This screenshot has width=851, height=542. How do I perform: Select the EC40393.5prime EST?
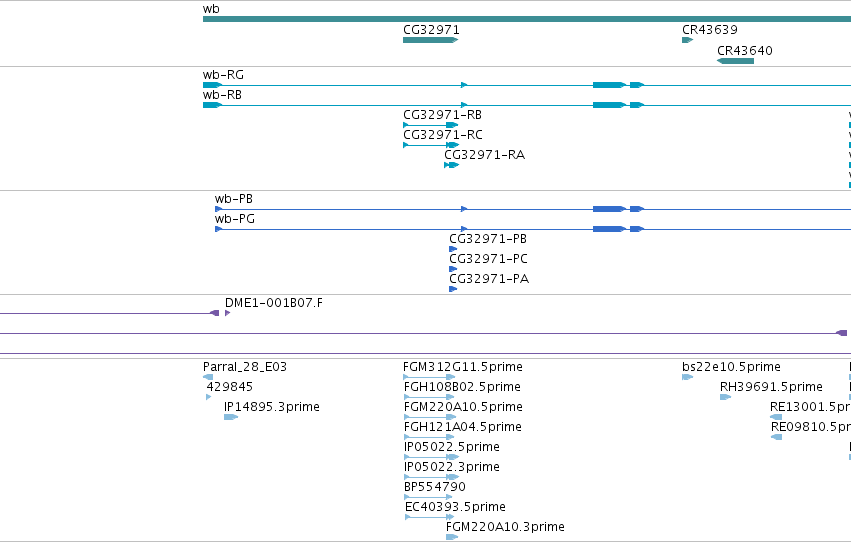[x=430, y=517]
